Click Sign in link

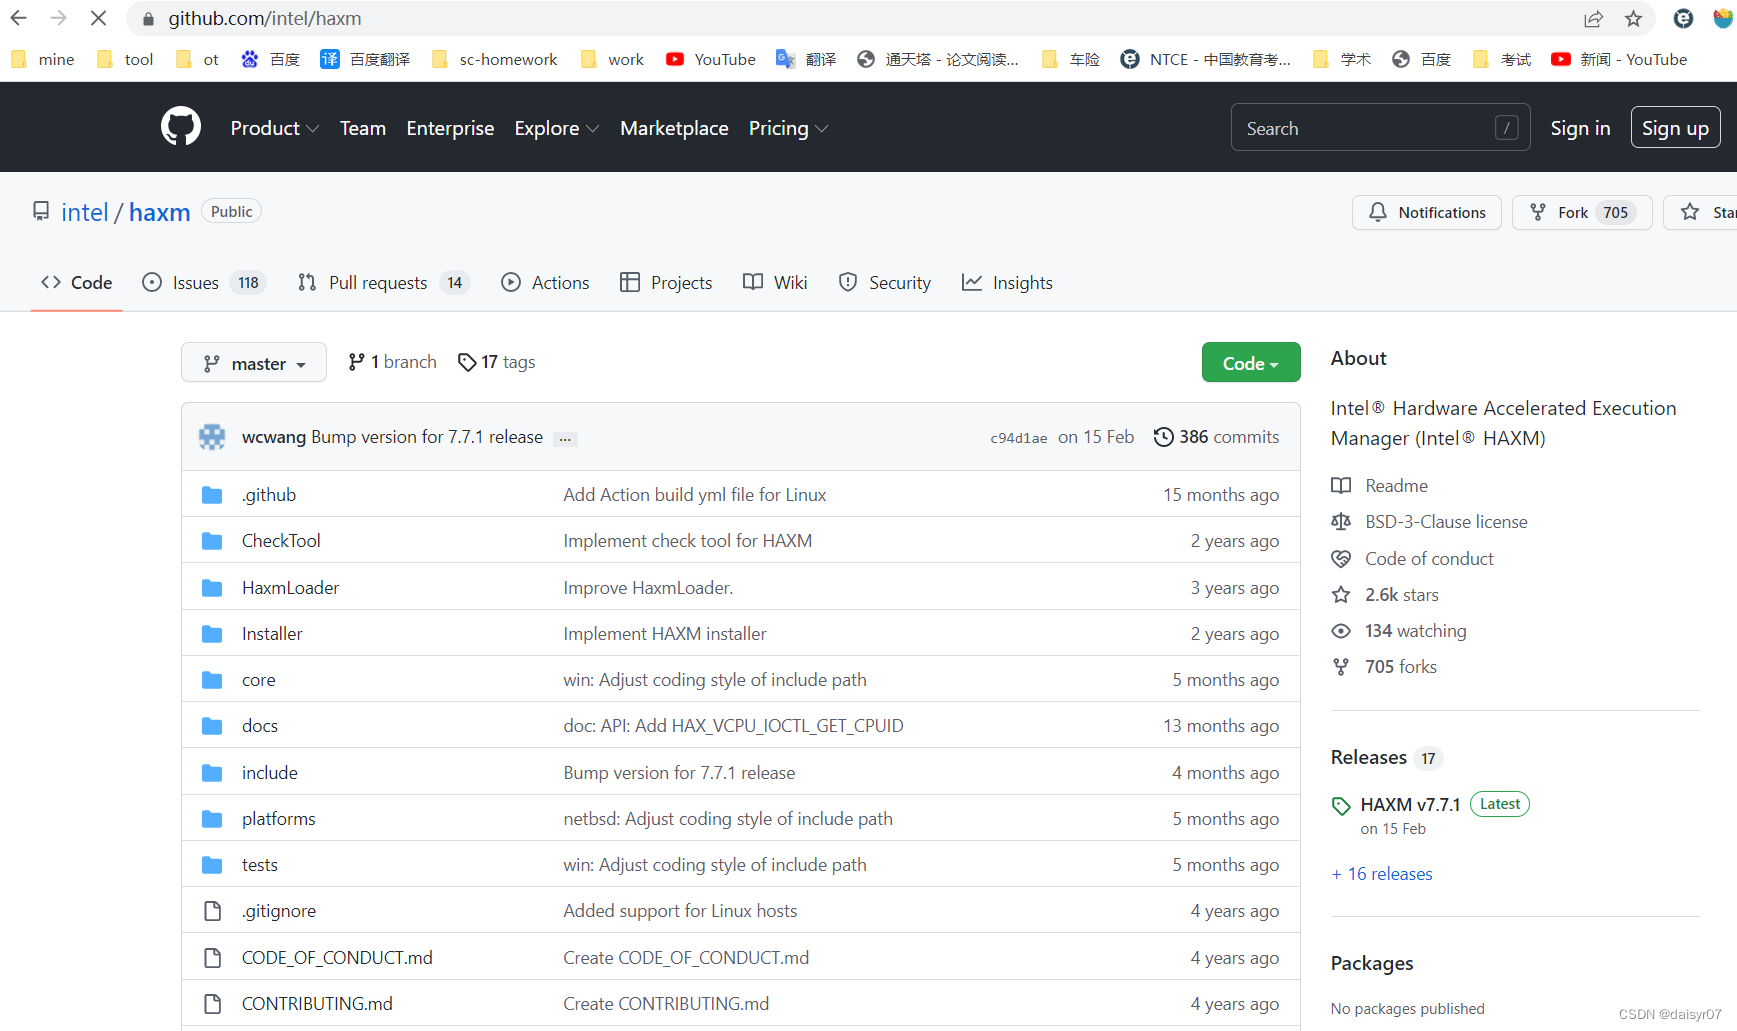(1580, 128)
